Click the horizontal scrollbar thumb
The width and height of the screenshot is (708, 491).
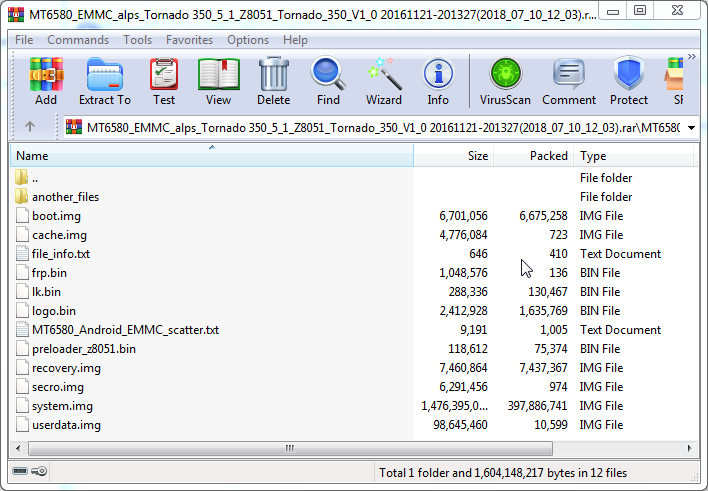pos(290,449)
